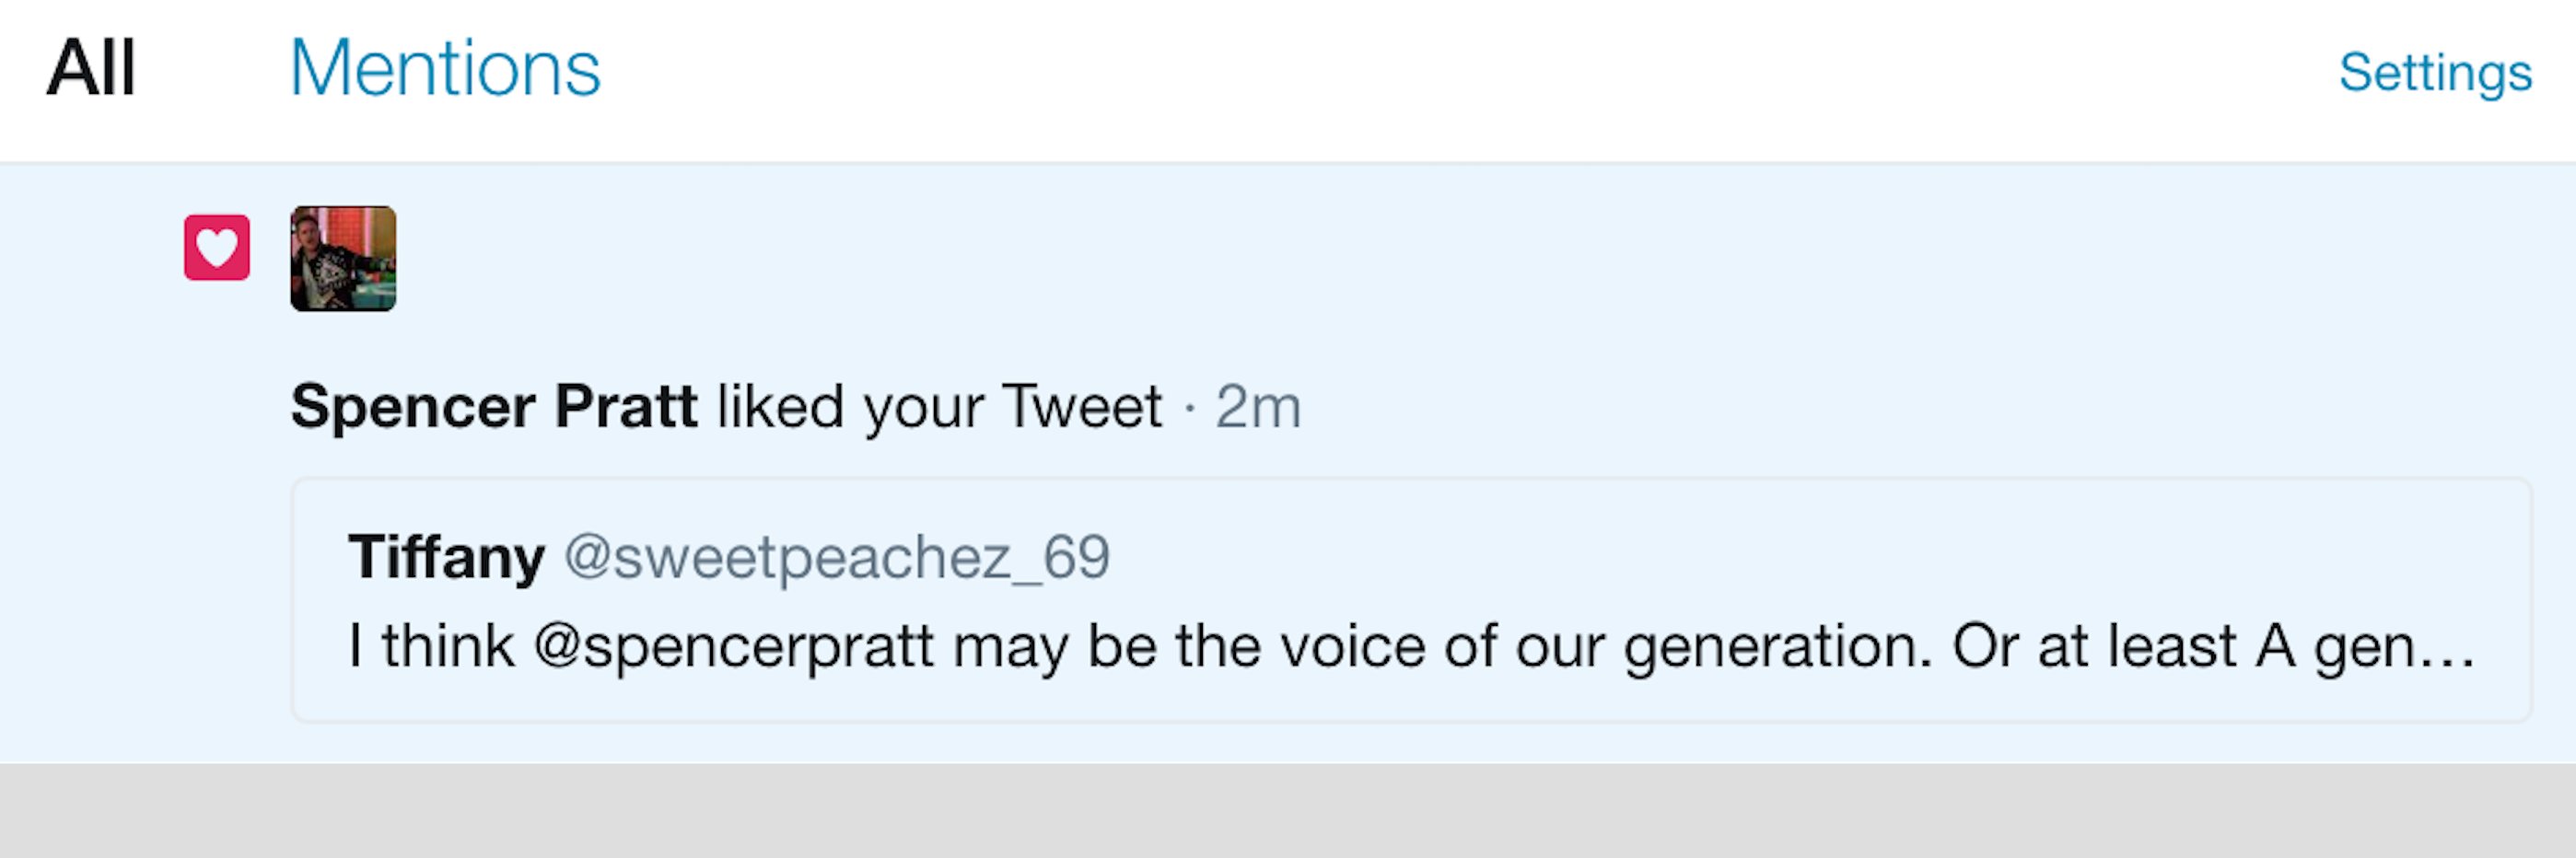Click the word 'Tweet' in notification line
Screen dimensions: 2576x858
1082,406
